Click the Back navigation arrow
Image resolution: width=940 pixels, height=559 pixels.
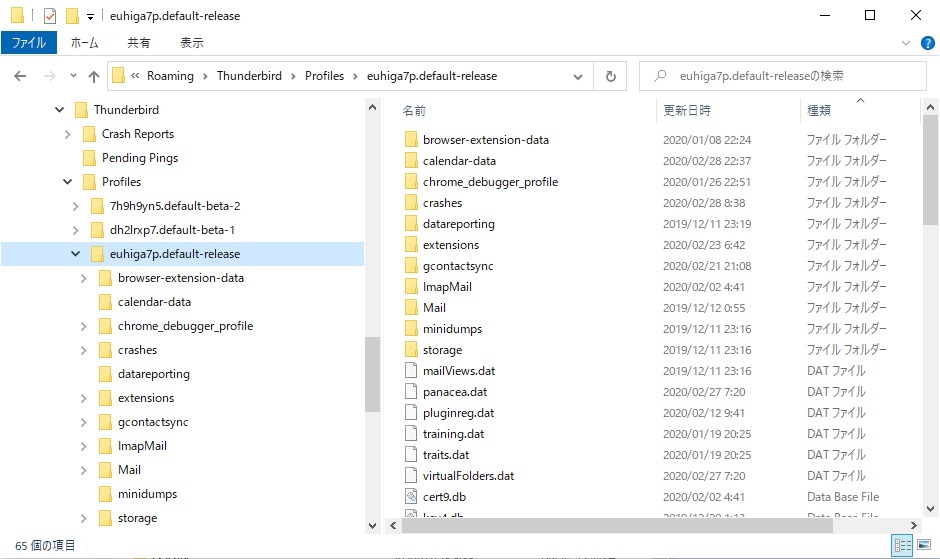(20, 76)
